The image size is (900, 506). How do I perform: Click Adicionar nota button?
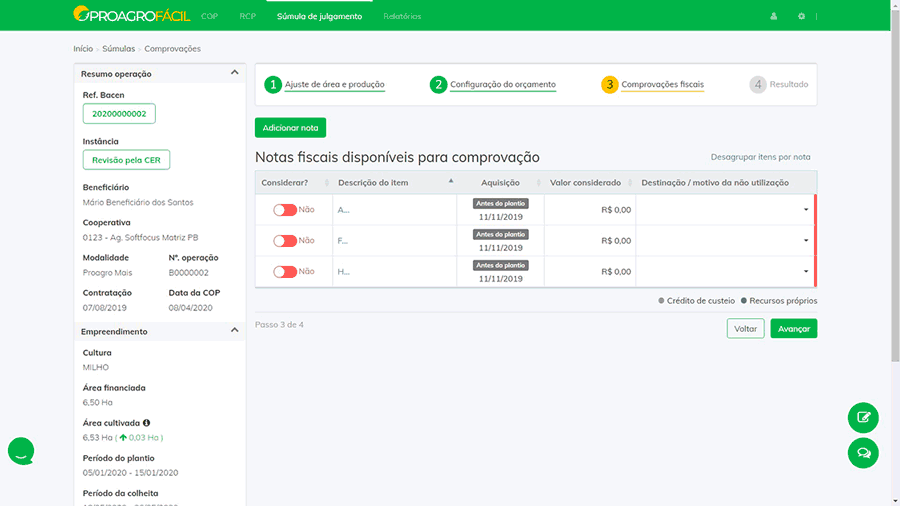(290, 127)
